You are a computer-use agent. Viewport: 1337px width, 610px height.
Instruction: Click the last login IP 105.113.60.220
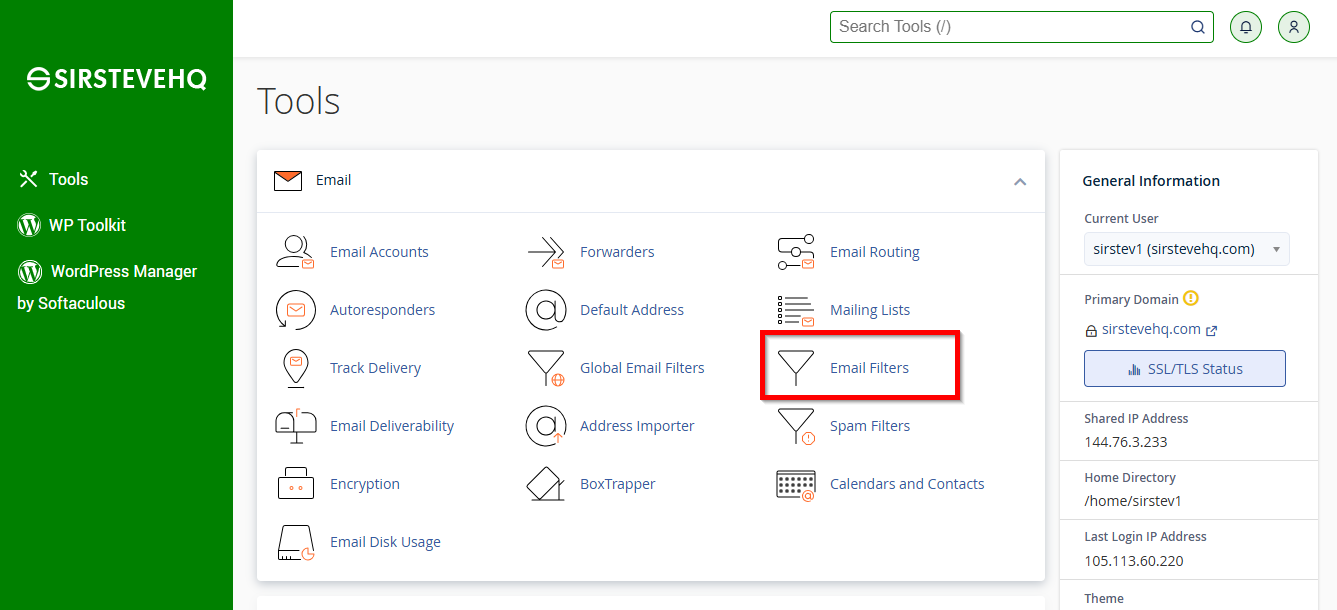tap(1134, 561)
